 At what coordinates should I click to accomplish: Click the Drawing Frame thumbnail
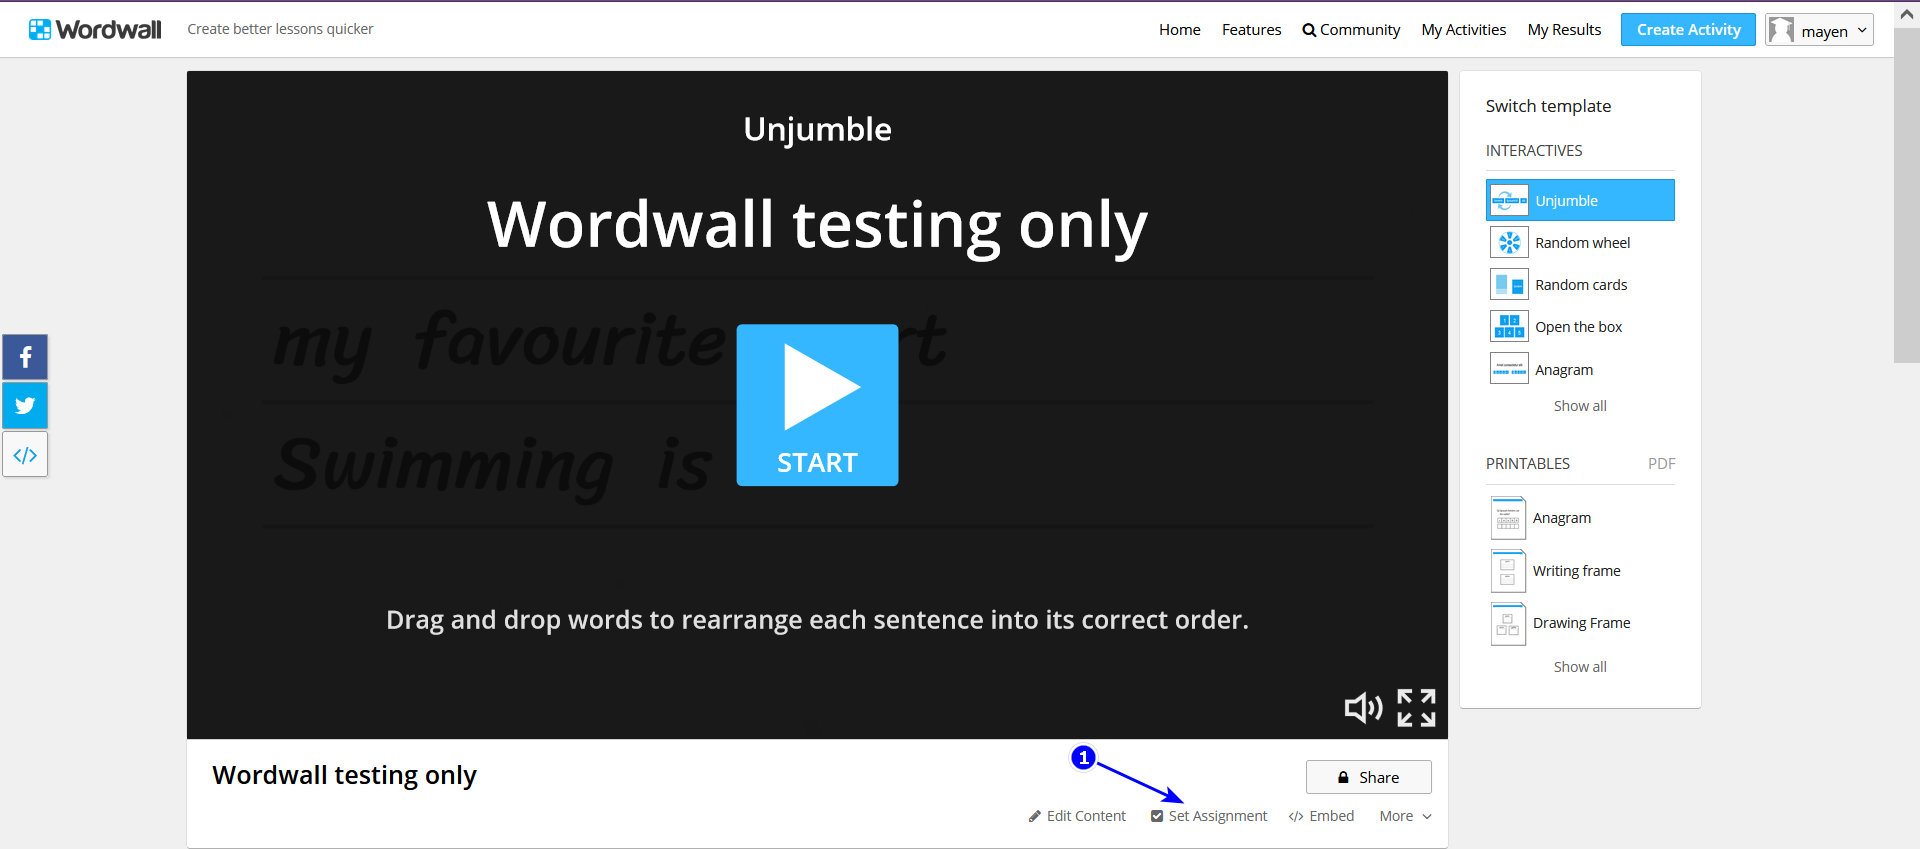click(x=1508, y=623)
